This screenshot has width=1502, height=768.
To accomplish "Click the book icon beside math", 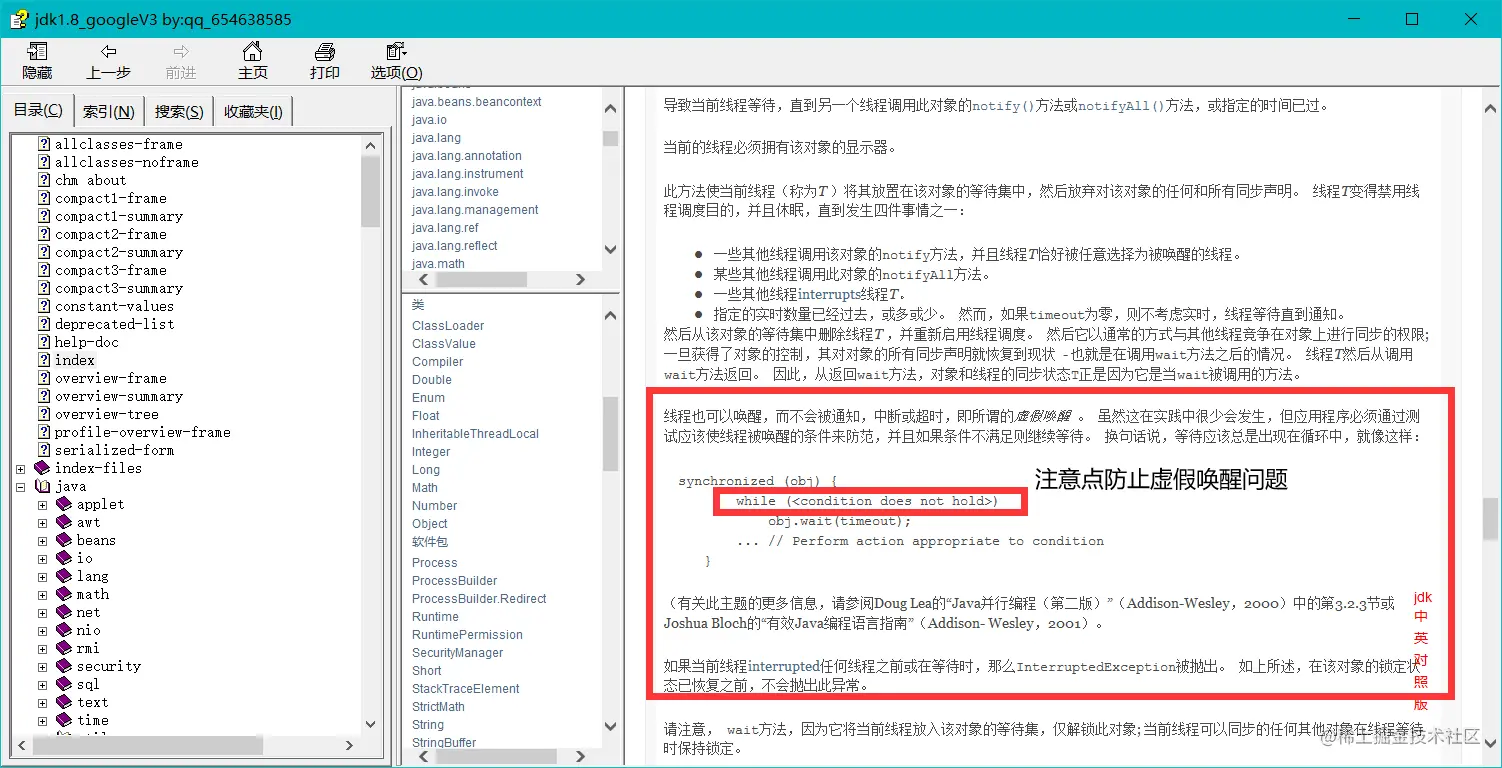I will (64, 594).
